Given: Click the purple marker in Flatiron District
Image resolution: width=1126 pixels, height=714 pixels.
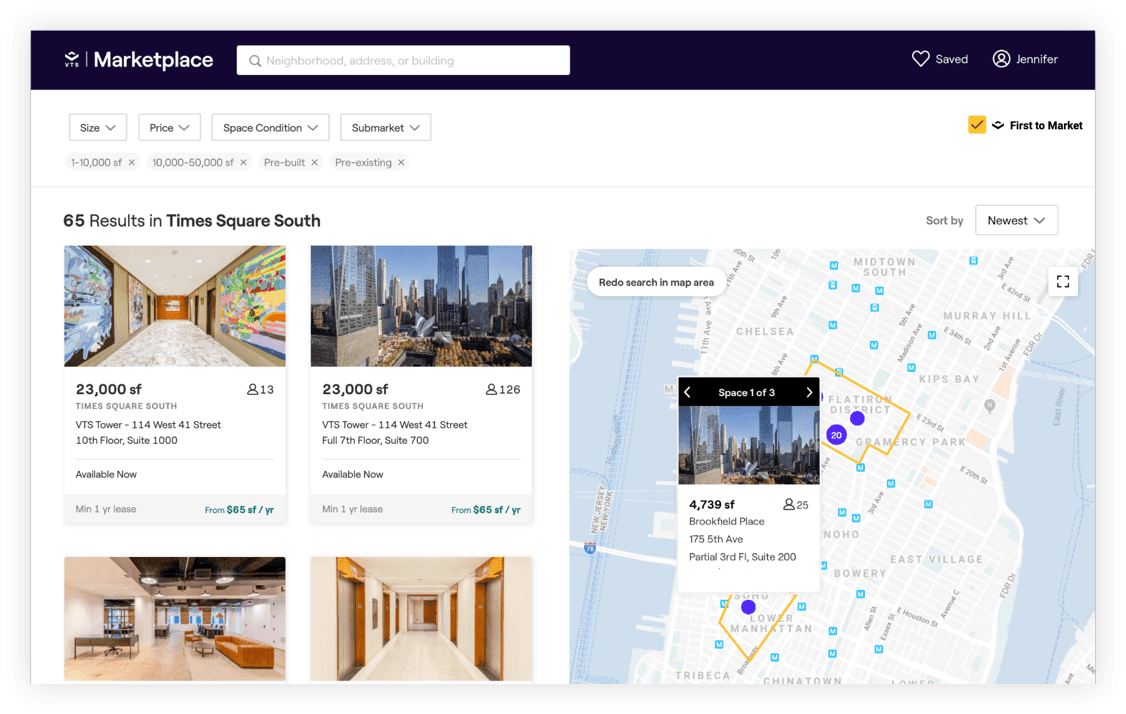Looking at the screenshot, I should [857, 417].
